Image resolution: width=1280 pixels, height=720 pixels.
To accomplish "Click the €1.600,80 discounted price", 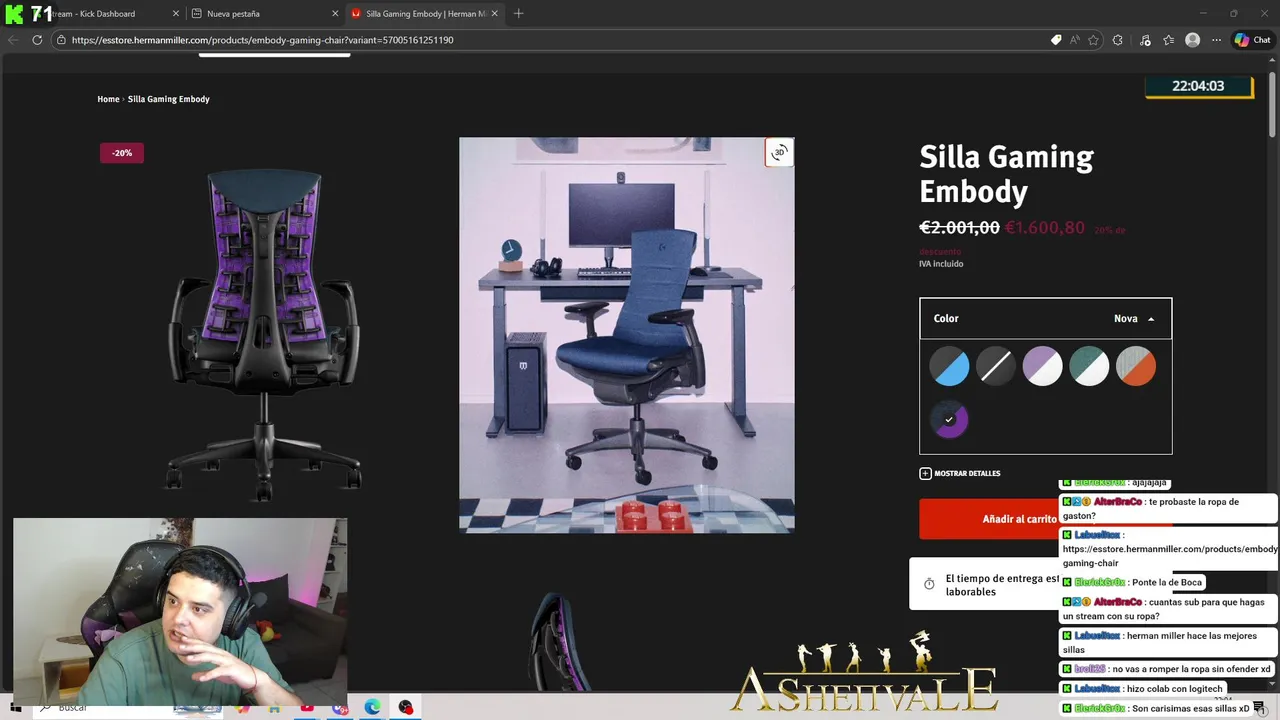I will click(x=1044, y=228).
